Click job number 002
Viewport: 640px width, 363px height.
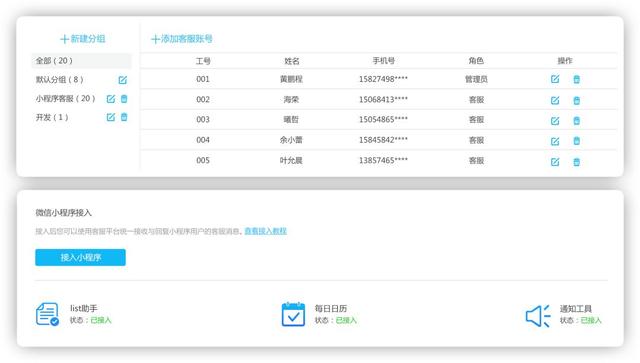203,99
